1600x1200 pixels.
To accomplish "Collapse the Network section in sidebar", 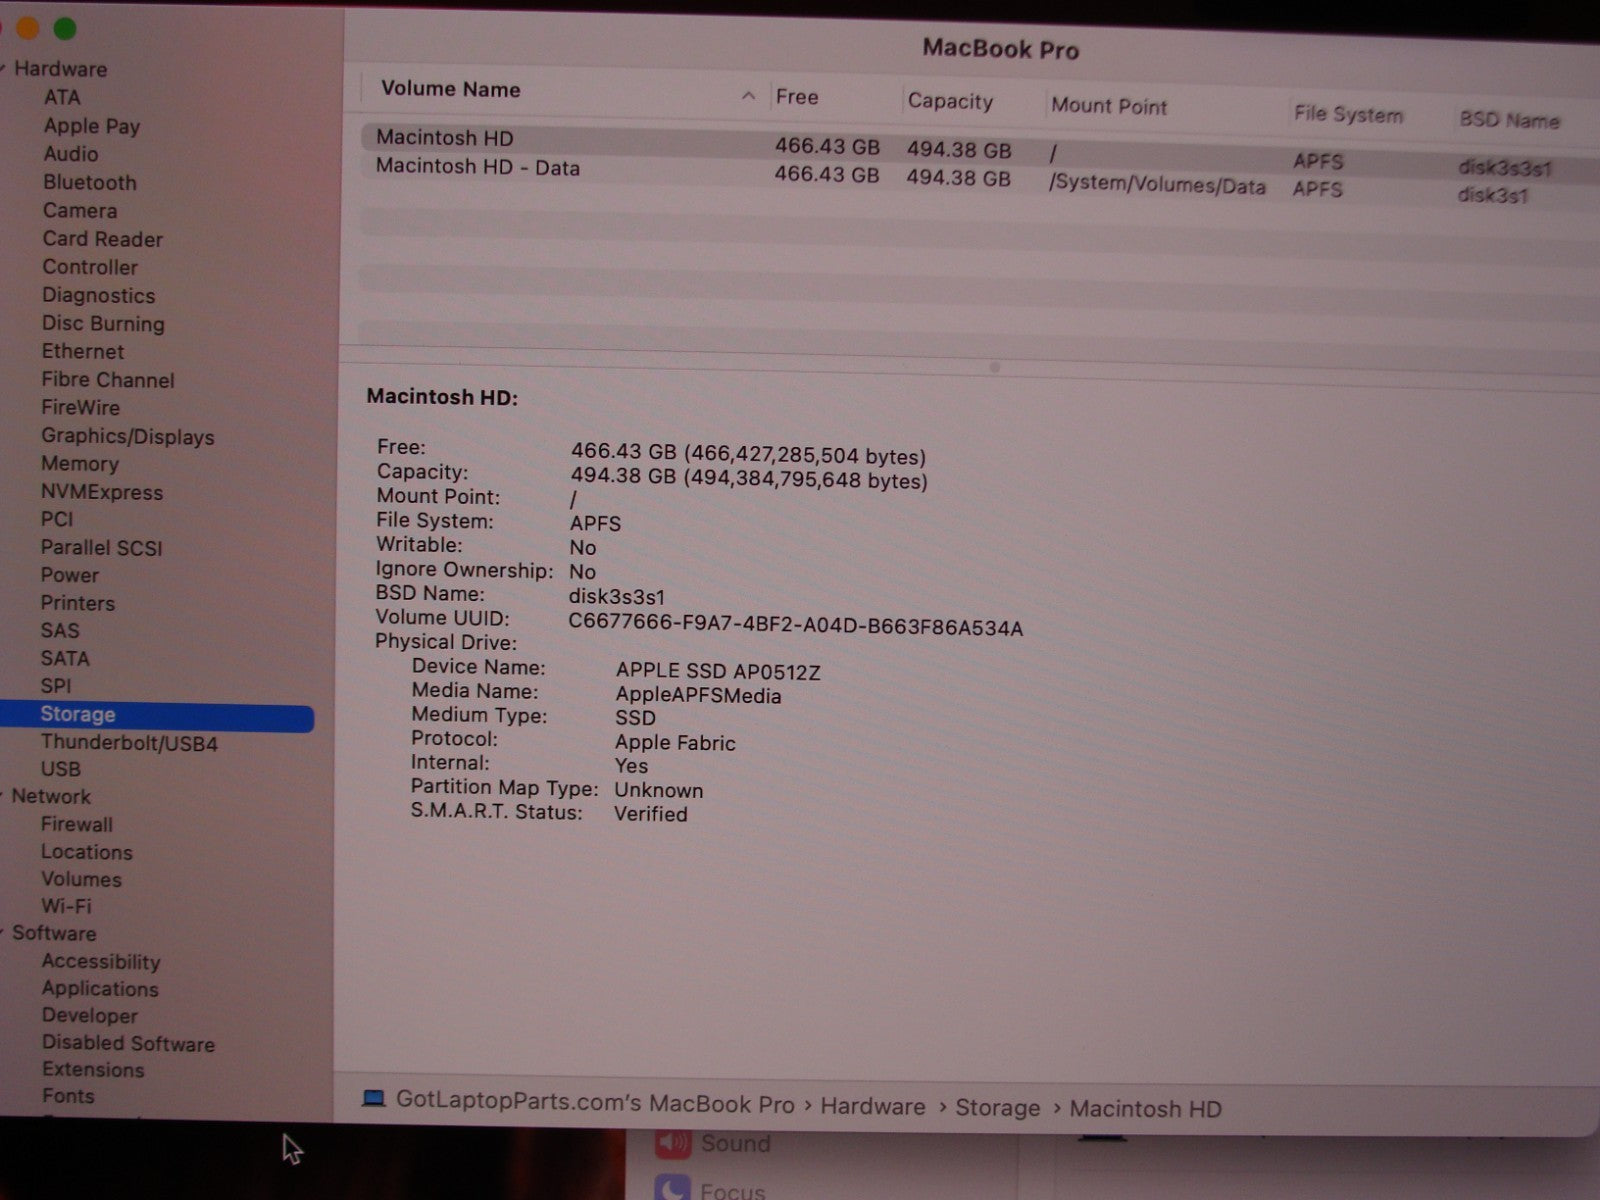I will pyautogui.click(x=4, y=796).
